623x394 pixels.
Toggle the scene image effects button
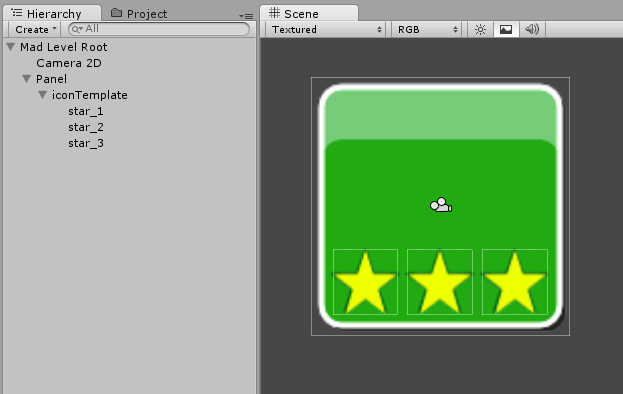(x=506, y=29)
